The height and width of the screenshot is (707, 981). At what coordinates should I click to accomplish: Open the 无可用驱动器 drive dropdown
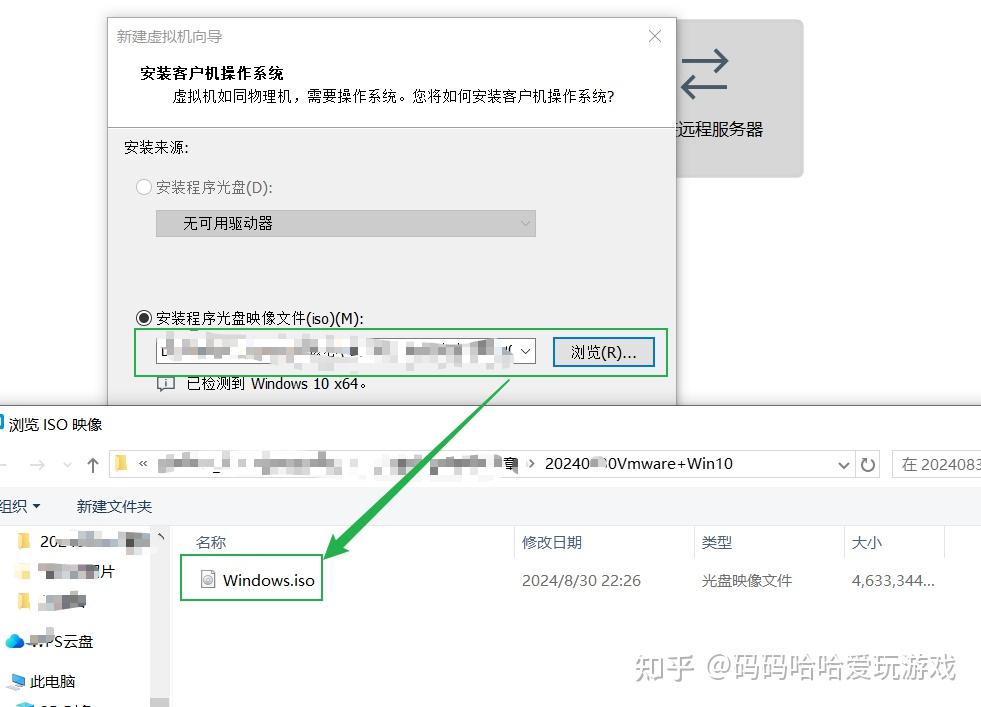tap(345, 223)
